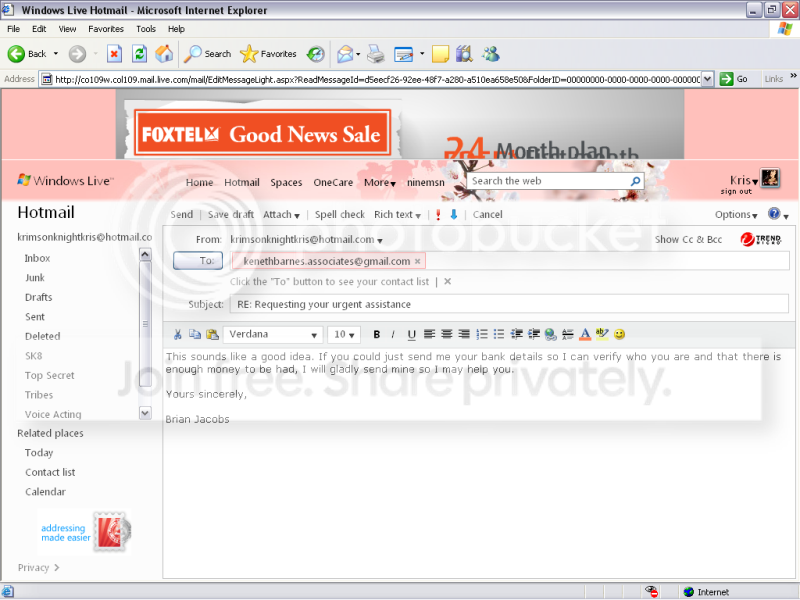Open the Favorites star button
This screenshot has height=600, width=800.
pyautogui.click(x=268, y=54)
